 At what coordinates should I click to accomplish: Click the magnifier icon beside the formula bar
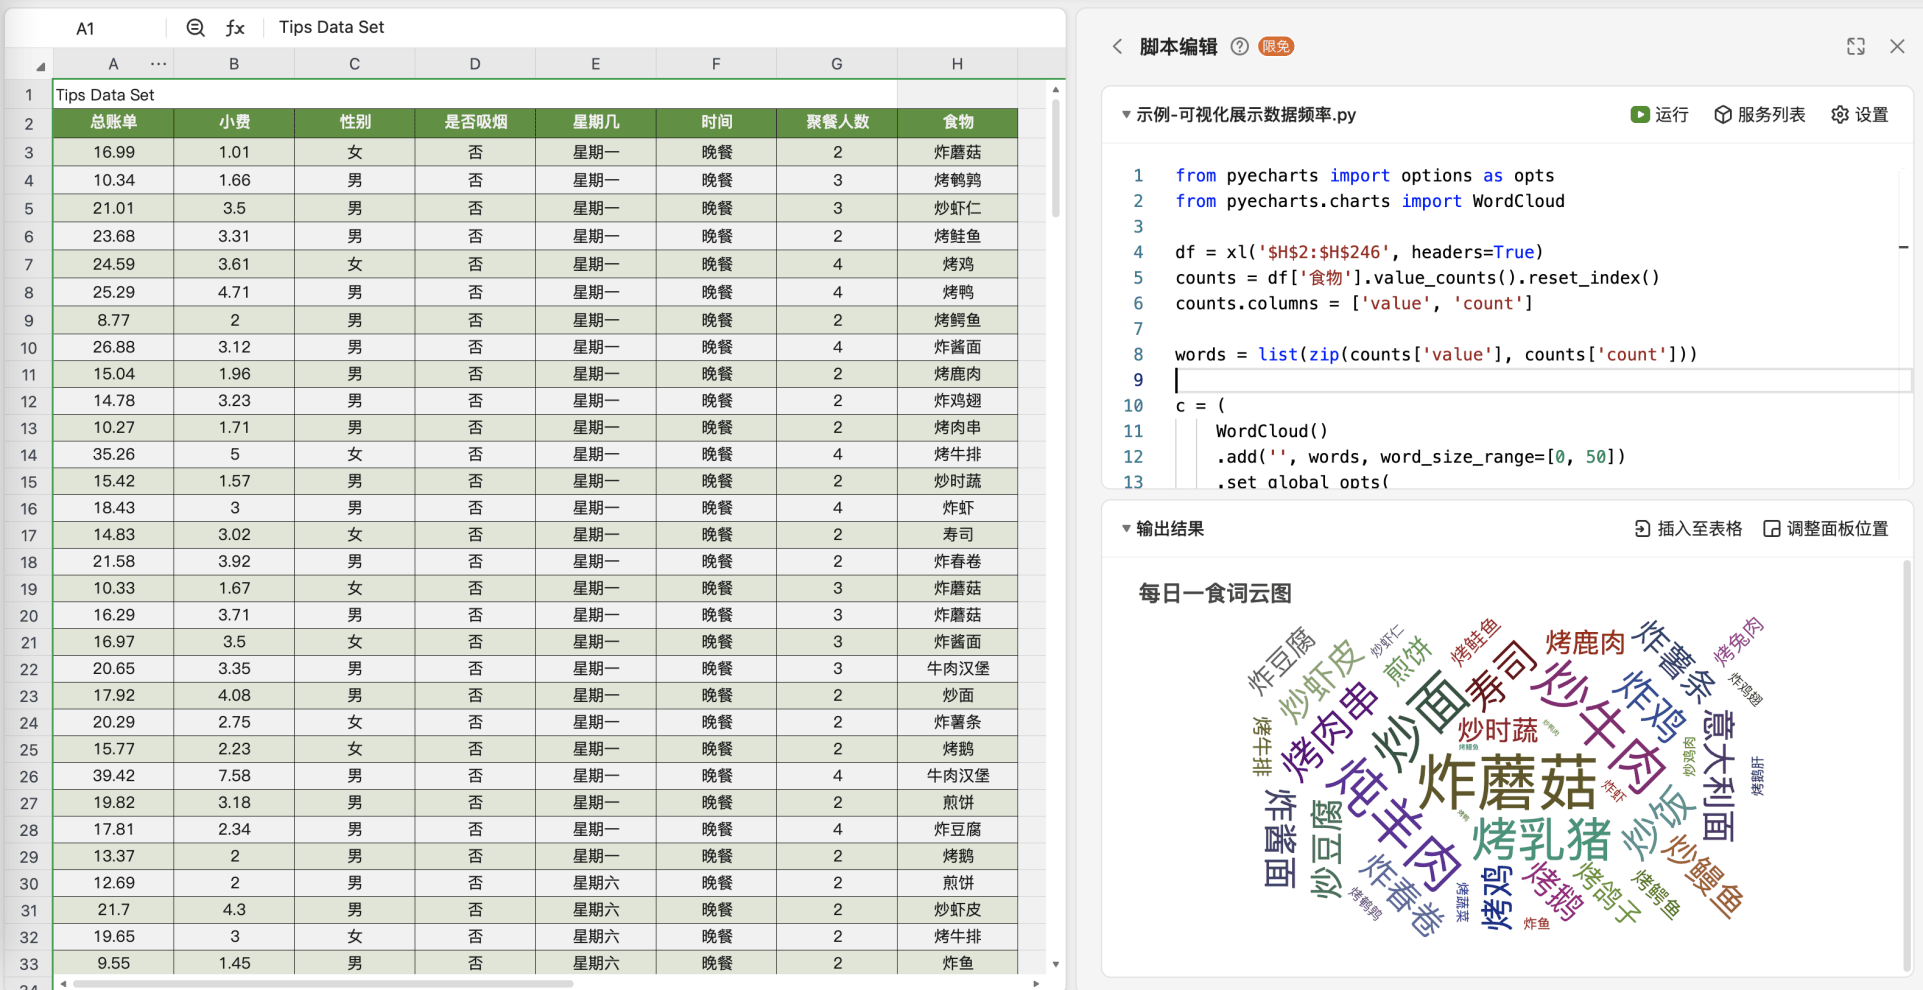tap(195, 27)
